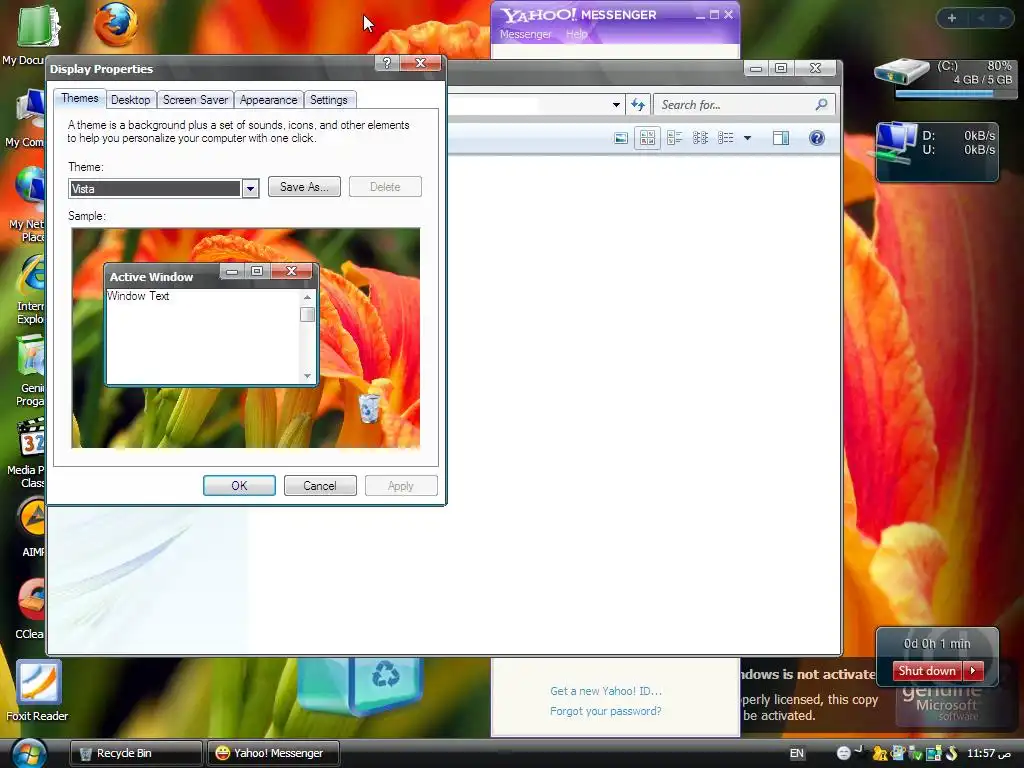Select icons view in Explorer toolbar
Screen dimensions: 1024x768
(700, 138)
